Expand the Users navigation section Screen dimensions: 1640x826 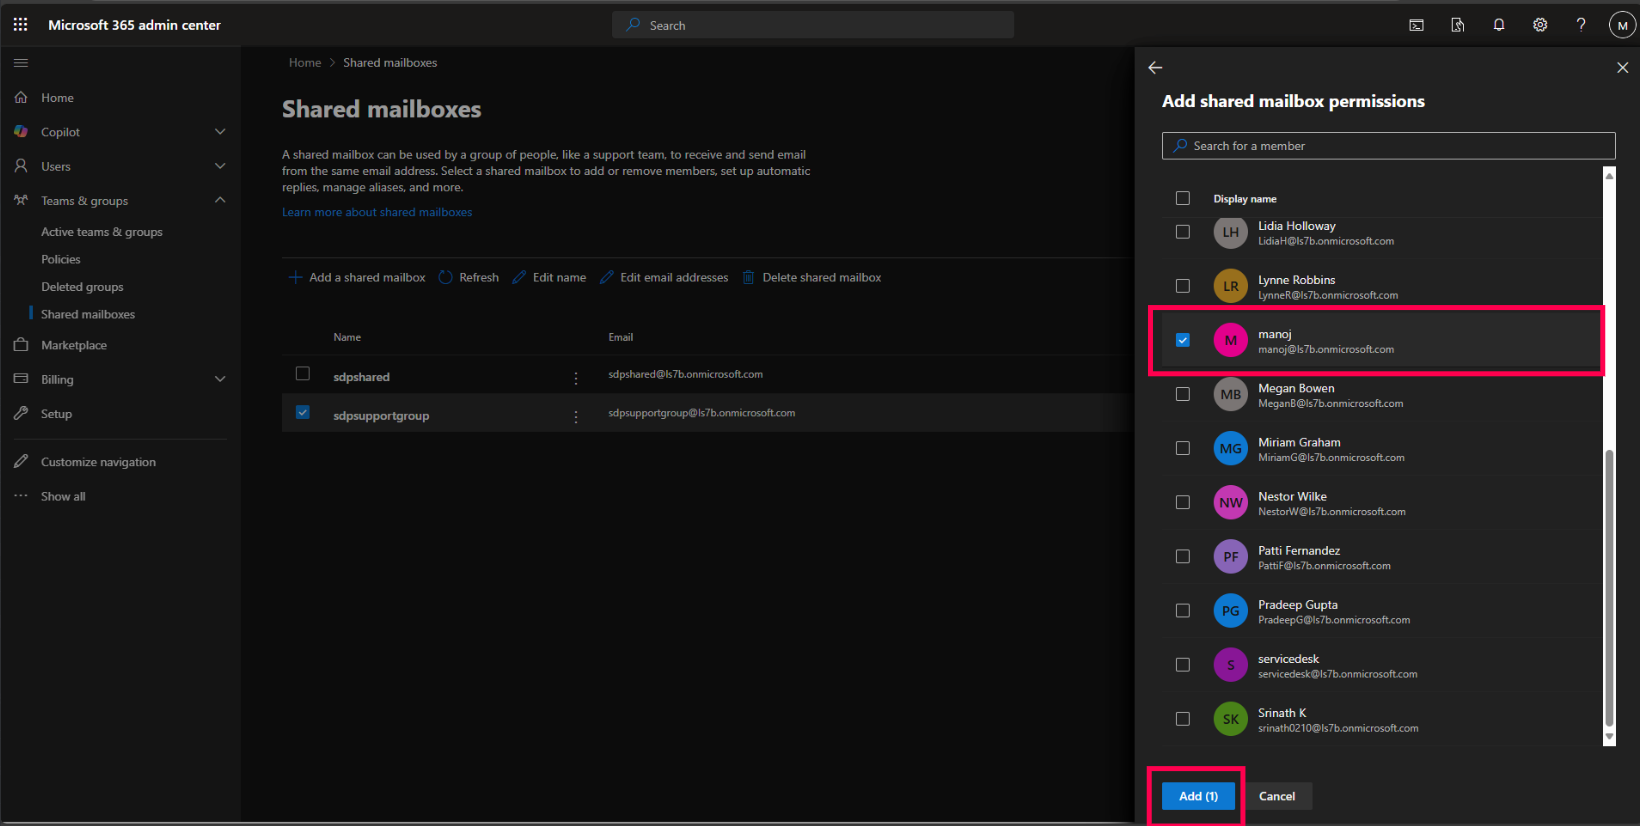pyautogui.click(x=220, y=166)
